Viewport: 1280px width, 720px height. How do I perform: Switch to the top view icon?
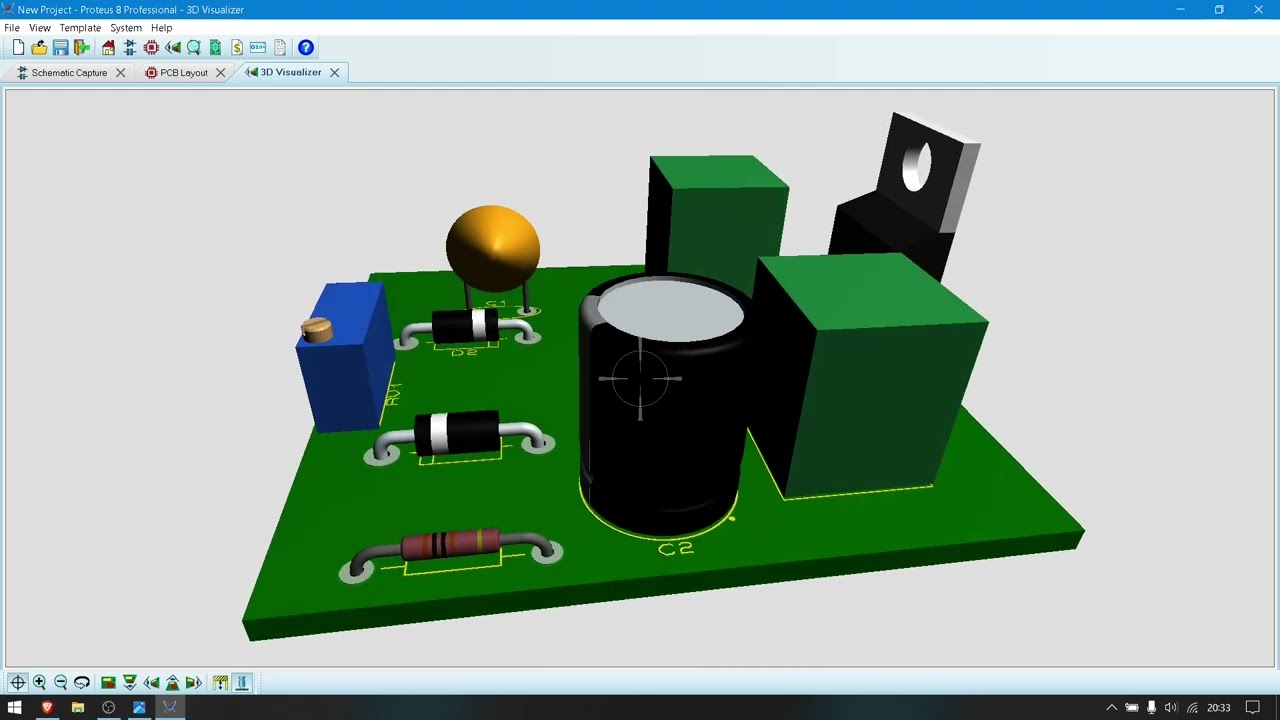[108, 682]
